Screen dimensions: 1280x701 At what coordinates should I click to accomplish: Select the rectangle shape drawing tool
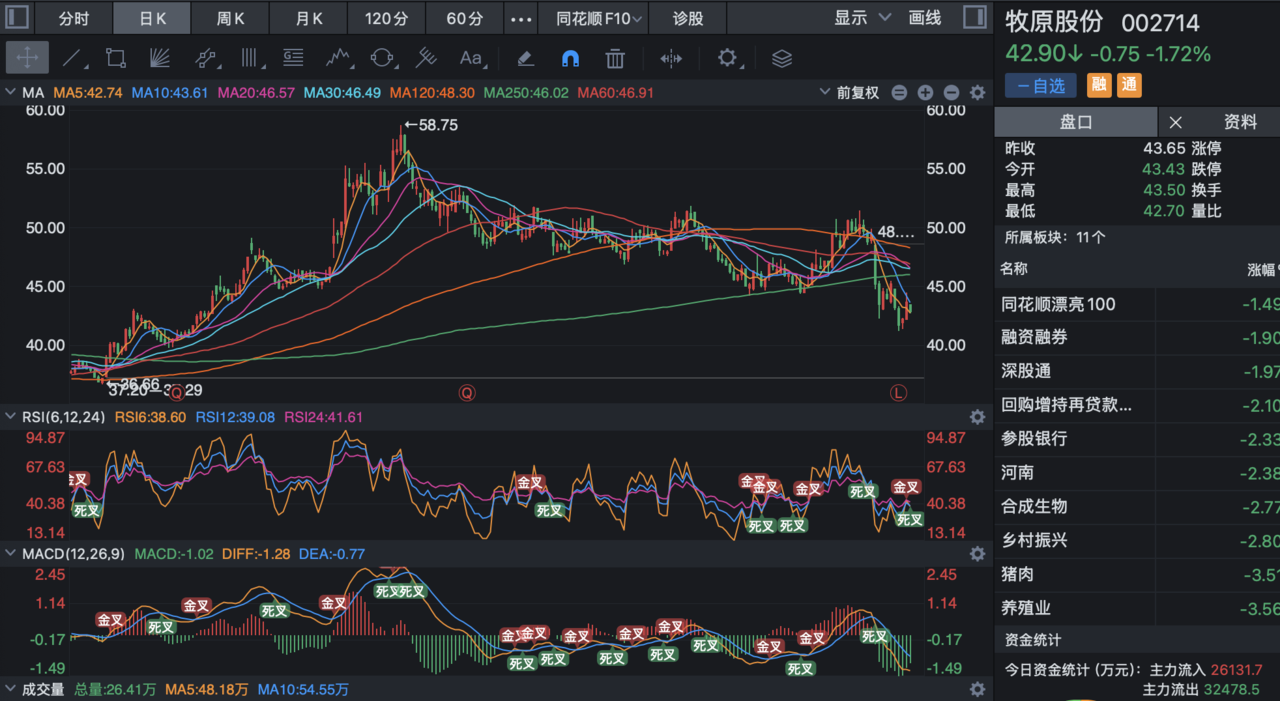[x=116, y=58]
